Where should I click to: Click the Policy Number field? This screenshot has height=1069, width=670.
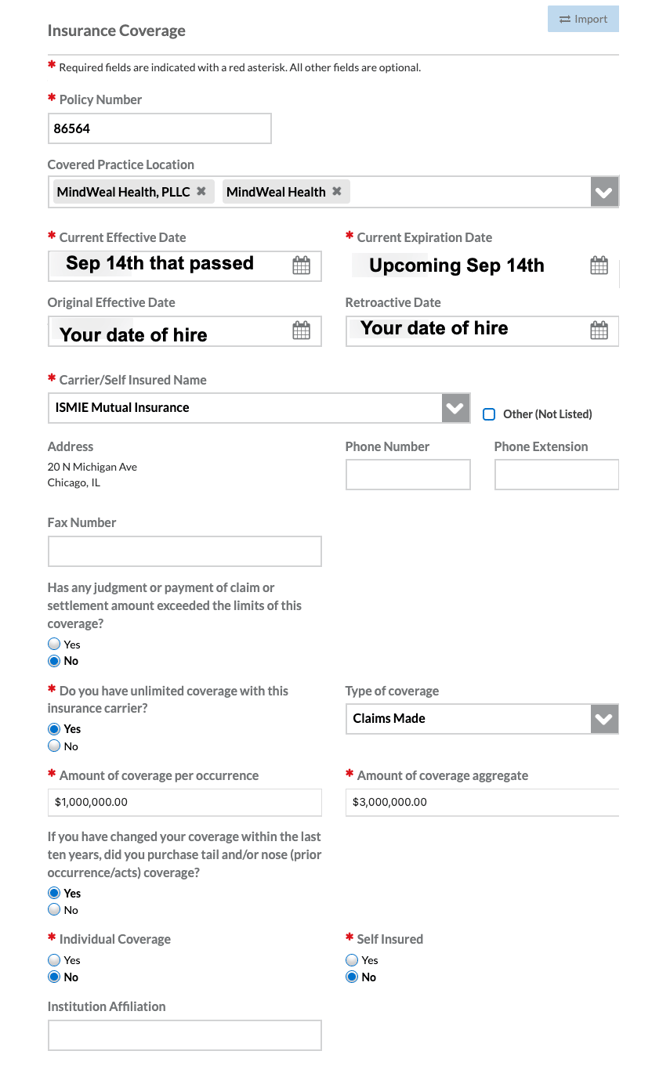pyautogui.click(x=160, y=129)
